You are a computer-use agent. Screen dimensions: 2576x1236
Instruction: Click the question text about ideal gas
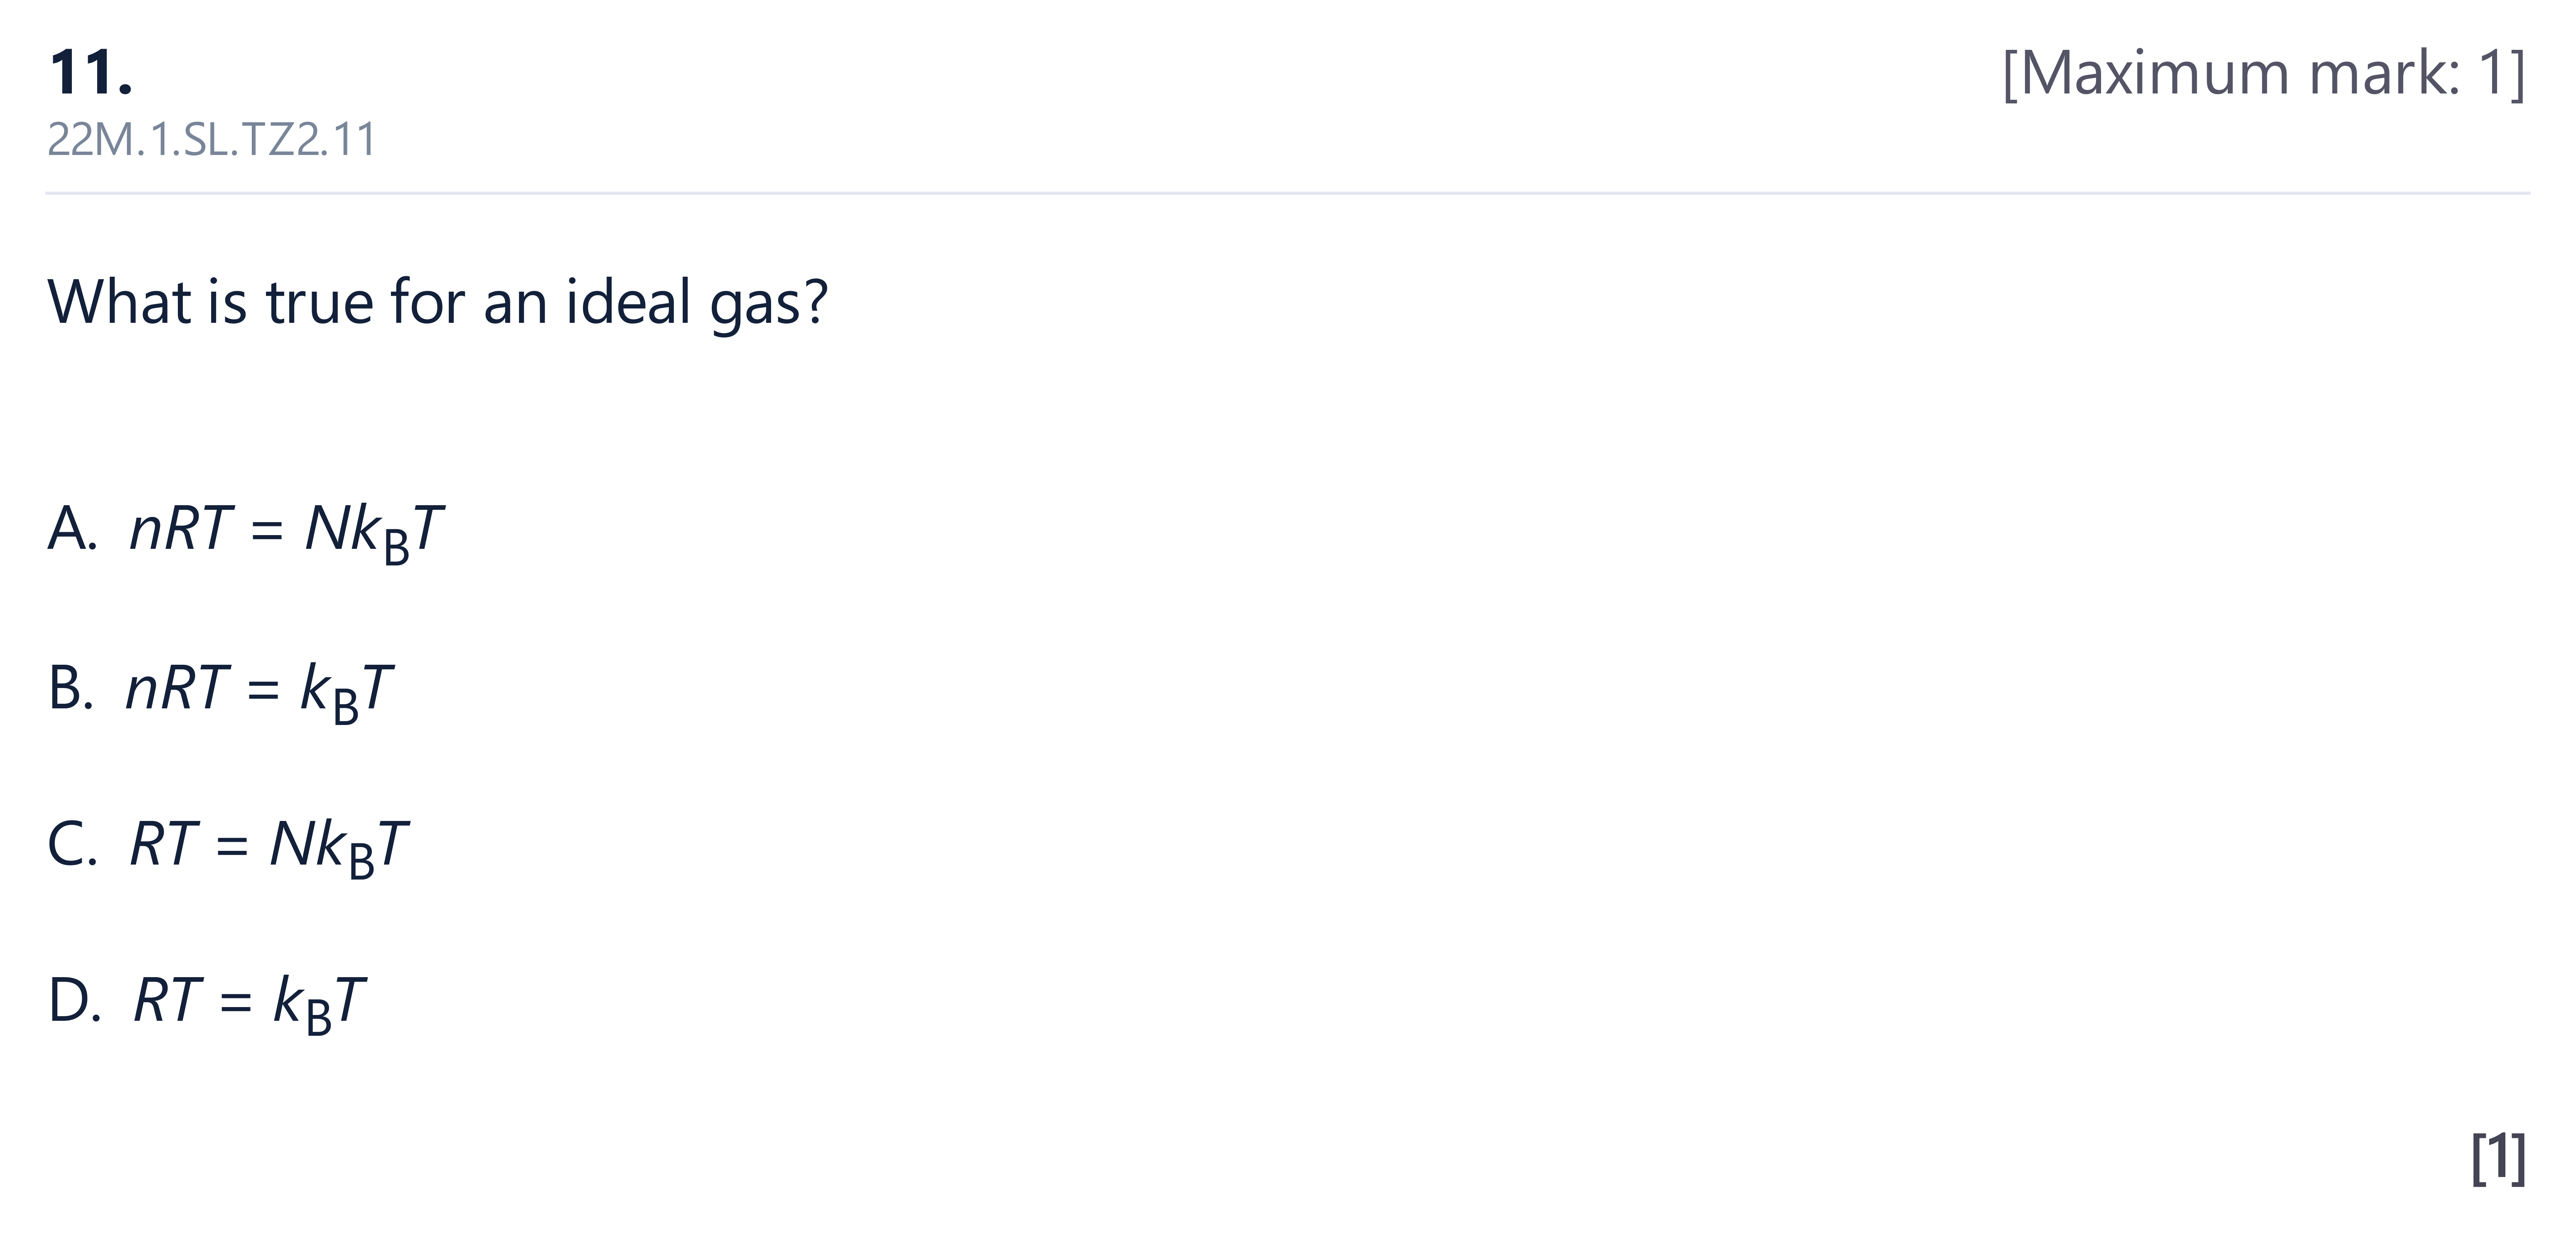[x=437, y=303]
